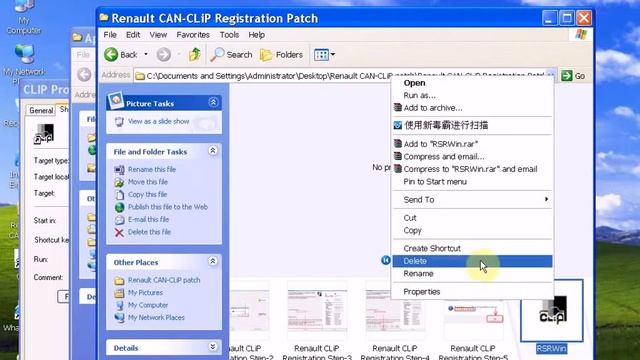Switch to General tab in CLIP Properties

(x=41, y=110)
